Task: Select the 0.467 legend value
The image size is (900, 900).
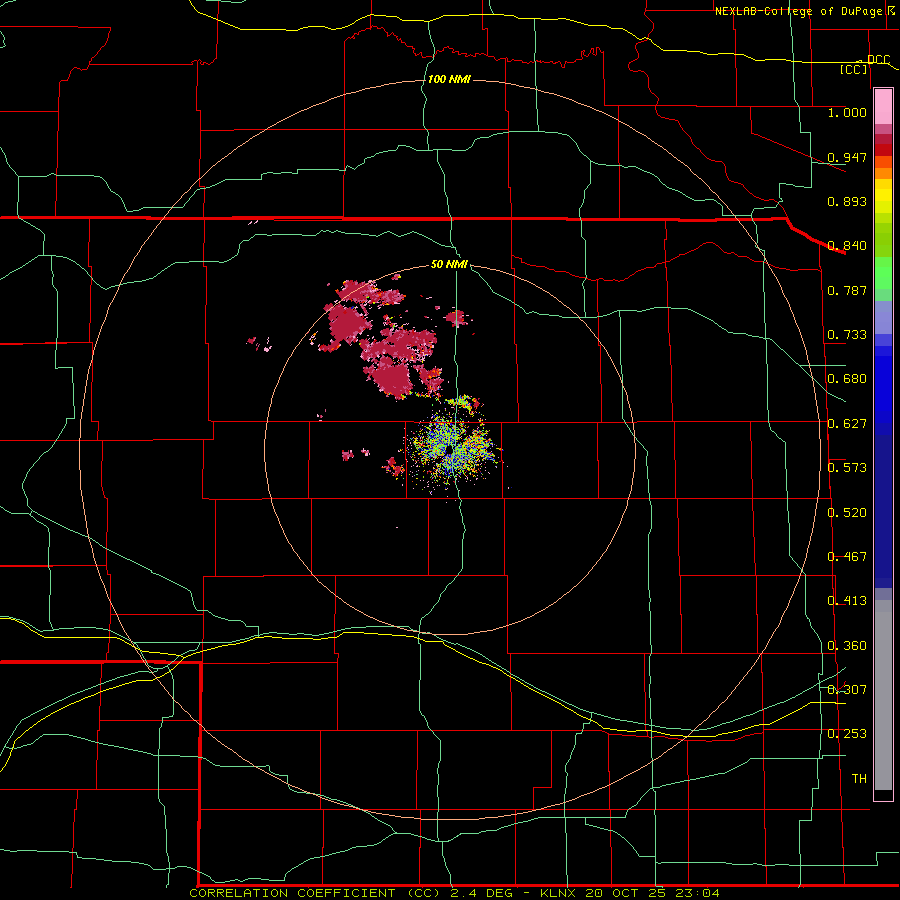Action: (847, 557)
